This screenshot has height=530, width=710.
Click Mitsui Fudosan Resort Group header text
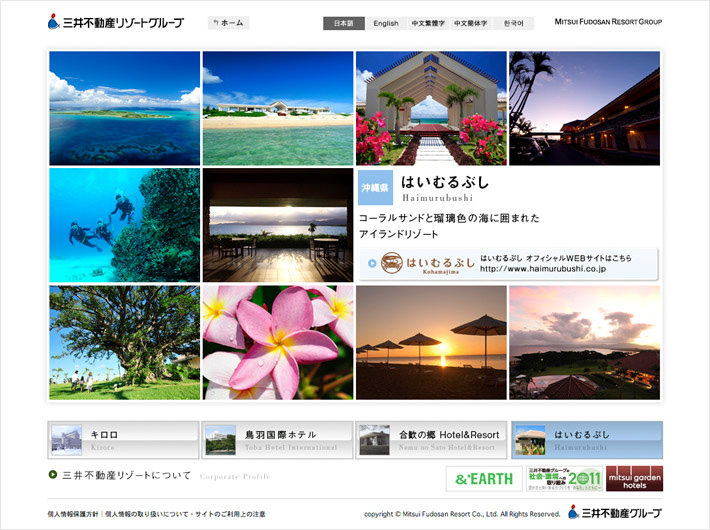[608, 22]
